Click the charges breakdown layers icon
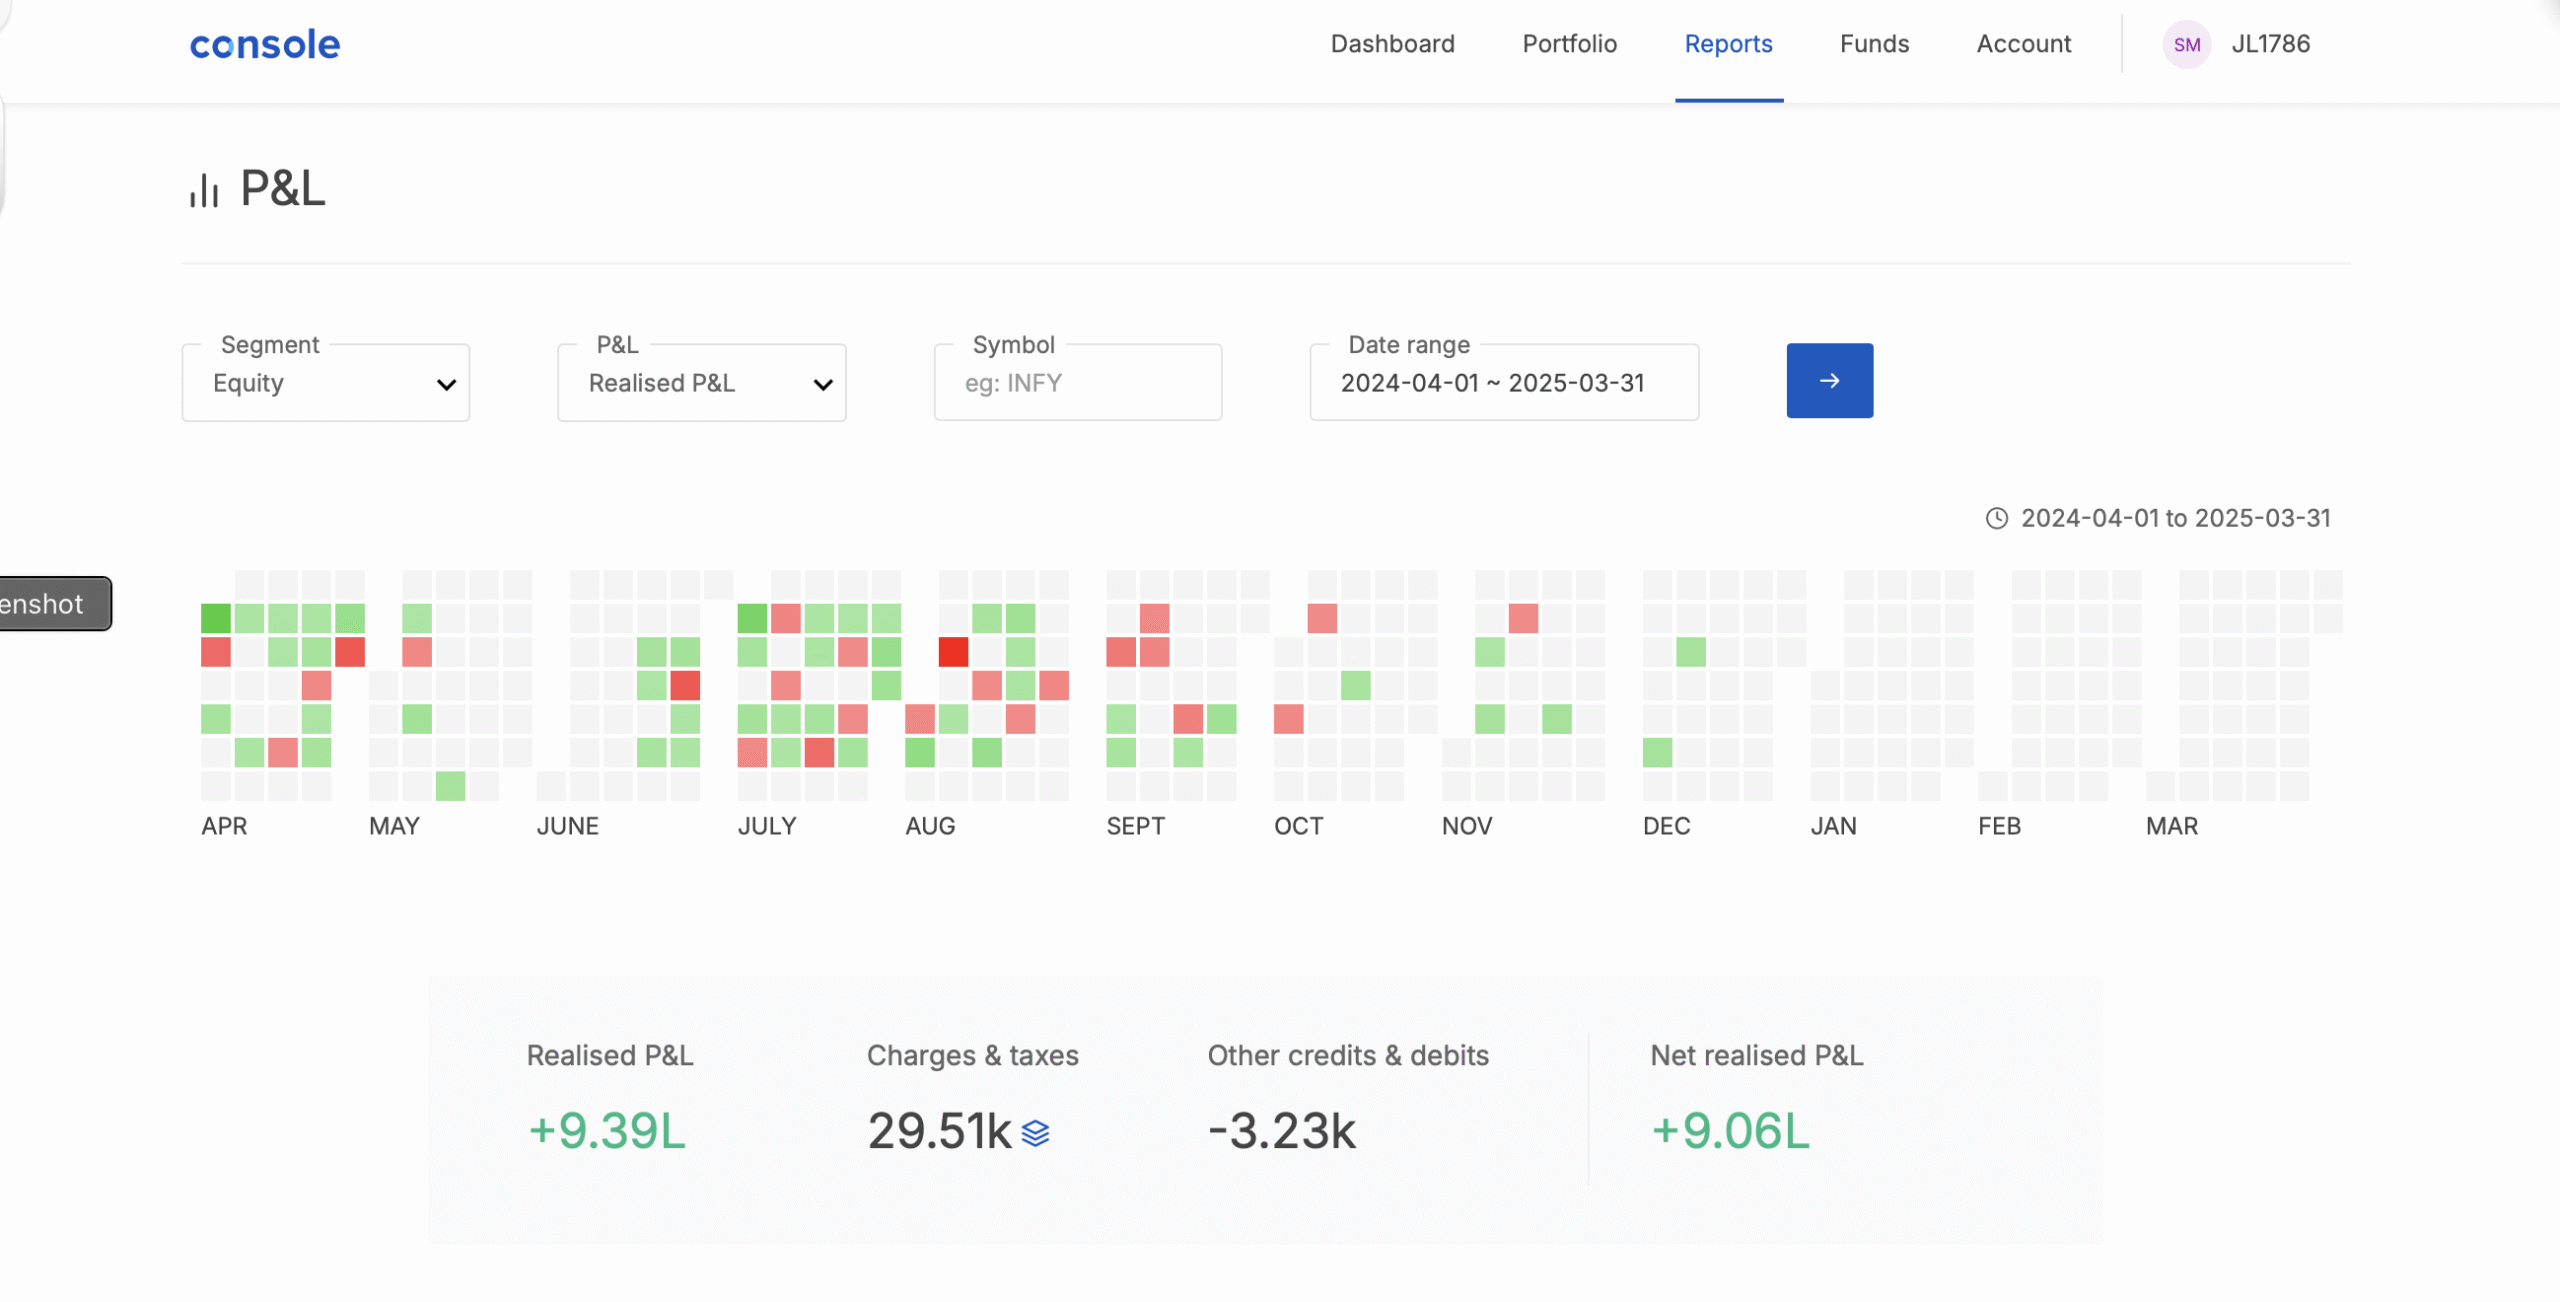 click(1036, 1133)
